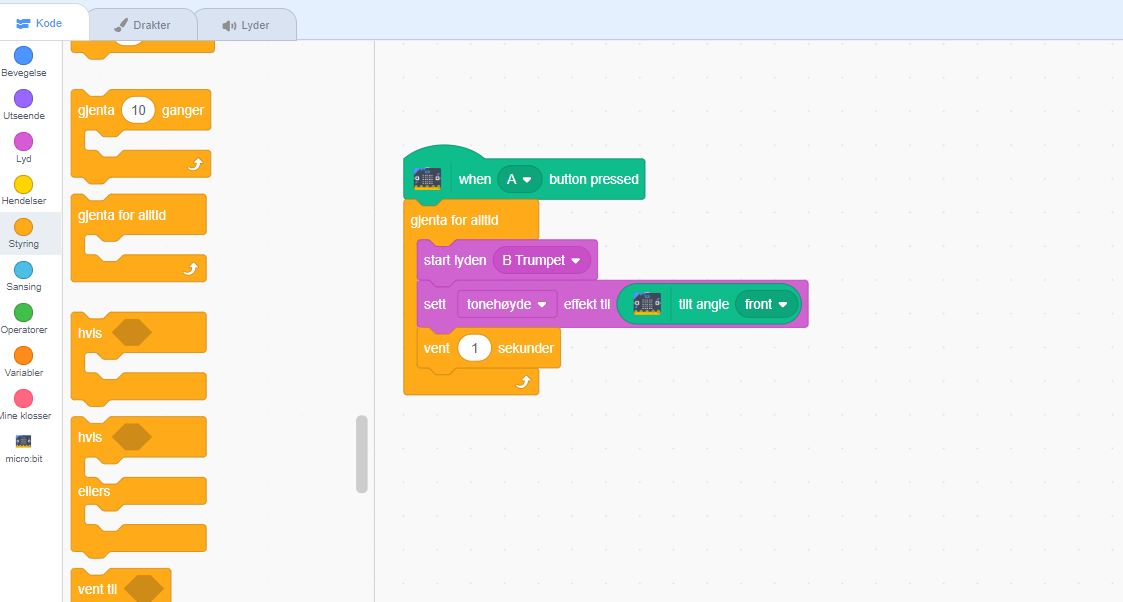Click the 'effekt til' label in the sett block
This screenshot has width=1123, height=602.
click(587, 304)
